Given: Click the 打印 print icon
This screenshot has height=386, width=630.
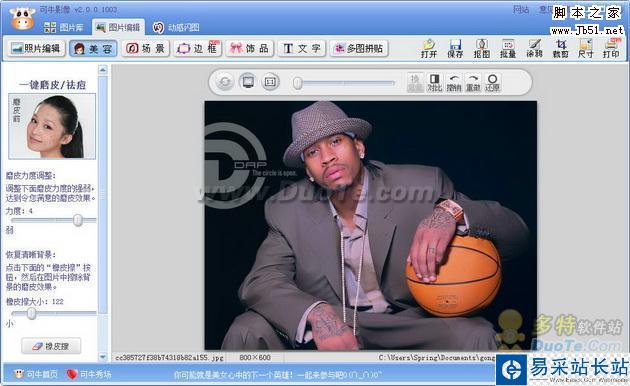Looking at the screenshot, I should (611, 48).
